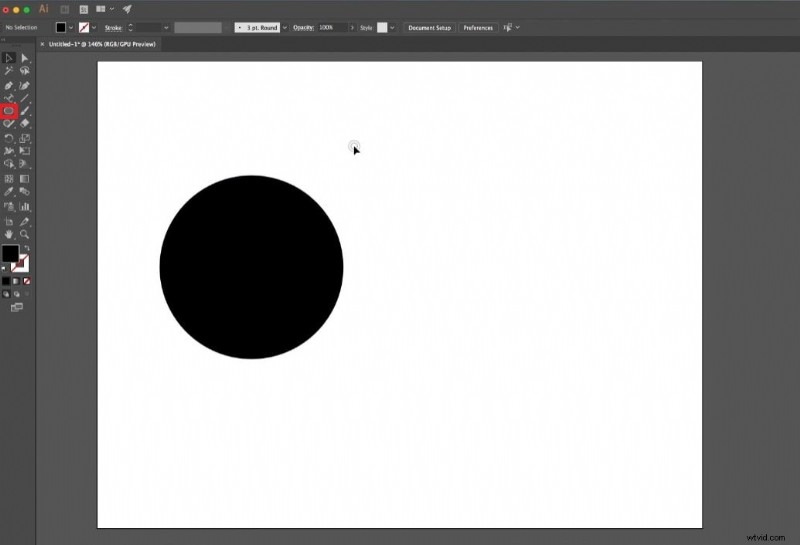The height and width of the screenshot is (545, 800).
Task: Open control bar Stroke swatch
Action: 84,28
